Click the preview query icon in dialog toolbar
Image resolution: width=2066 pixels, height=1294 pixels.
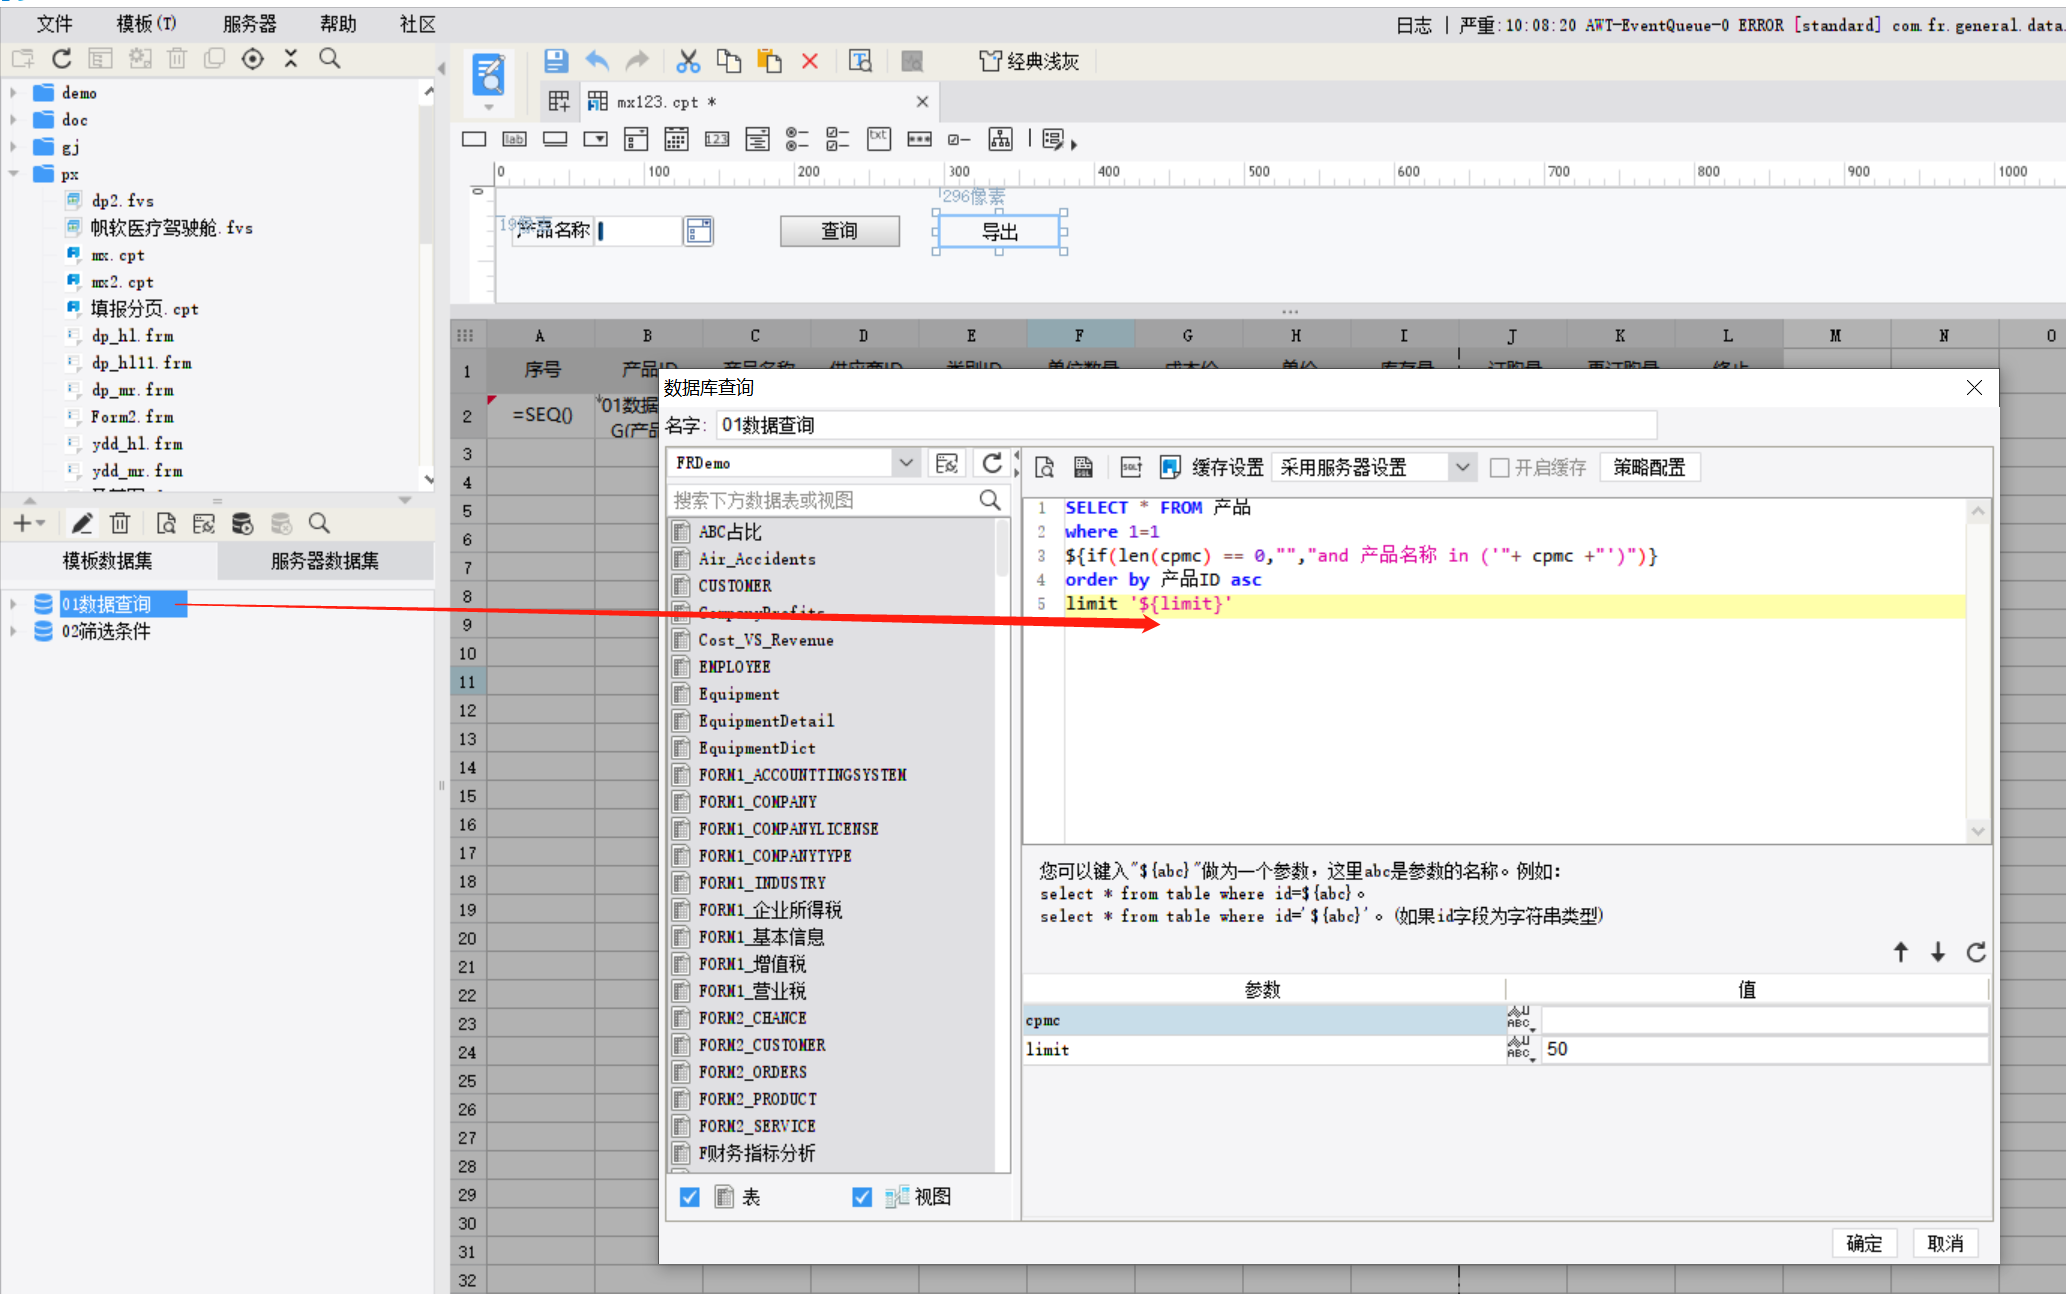pyautogui.click(x=1044, y=467)
